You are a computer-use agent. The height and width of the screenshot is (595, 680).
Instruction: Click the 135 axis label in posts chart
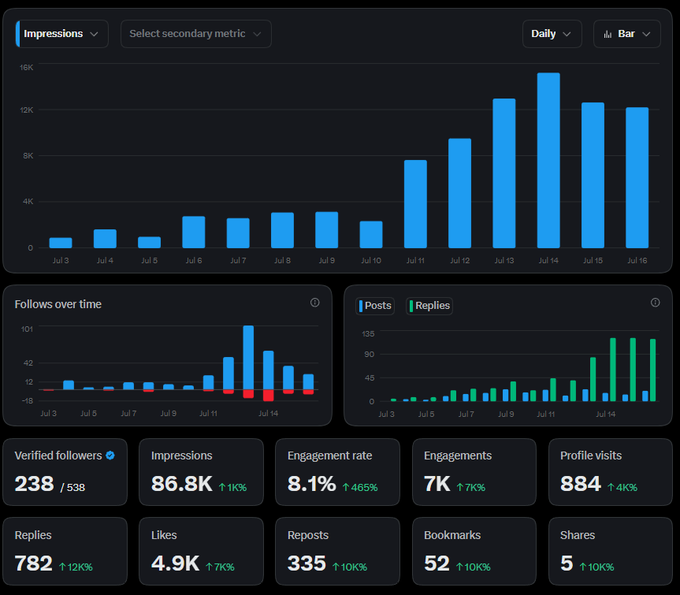(368, 334)
